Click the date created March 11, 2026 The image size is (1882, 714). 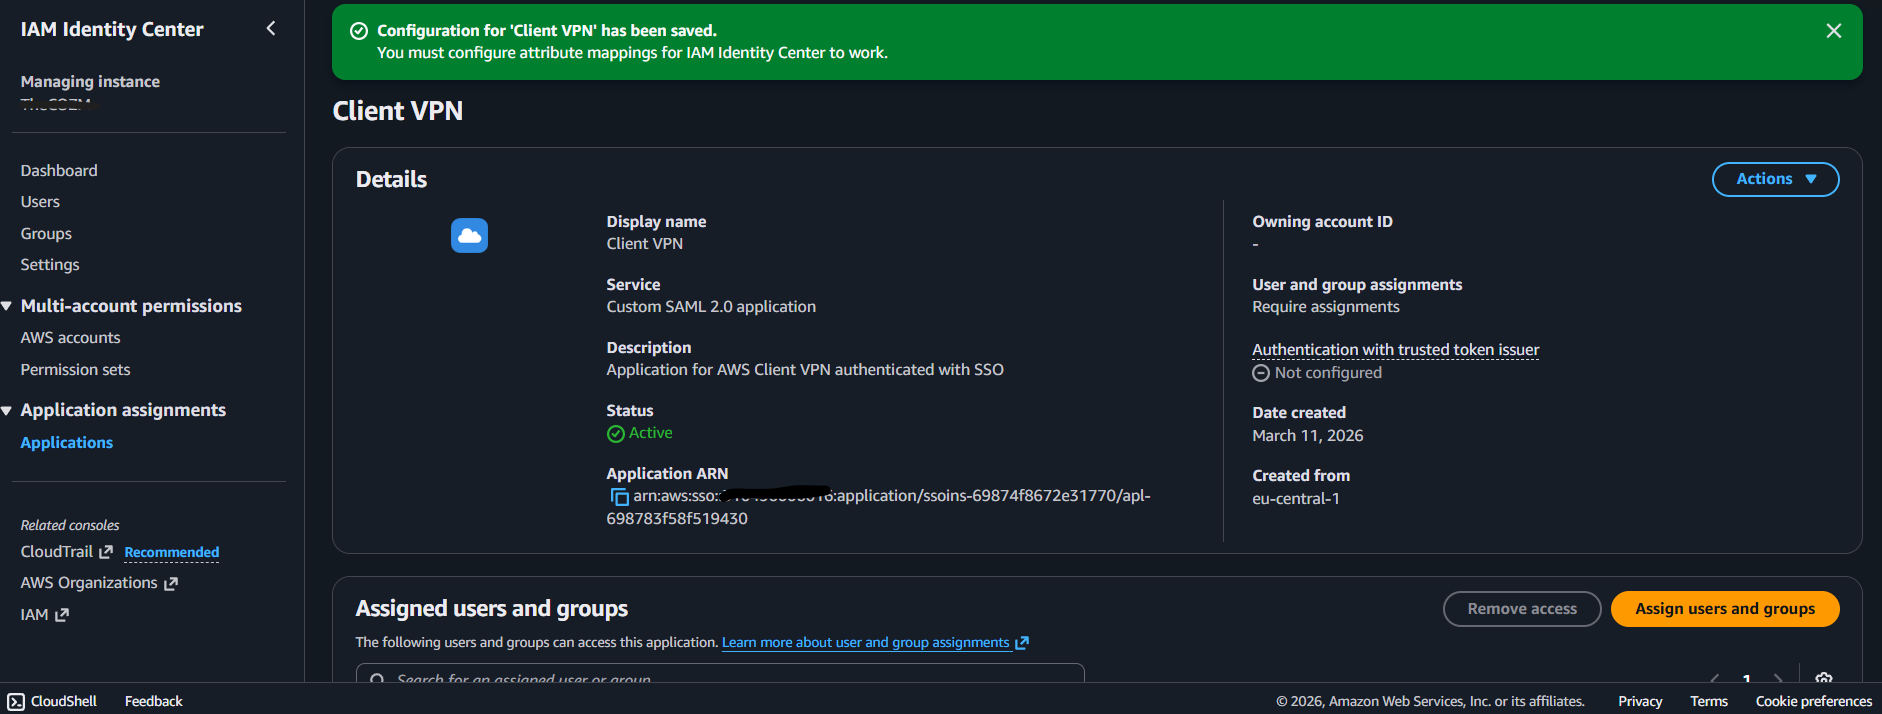[1308, 436]
